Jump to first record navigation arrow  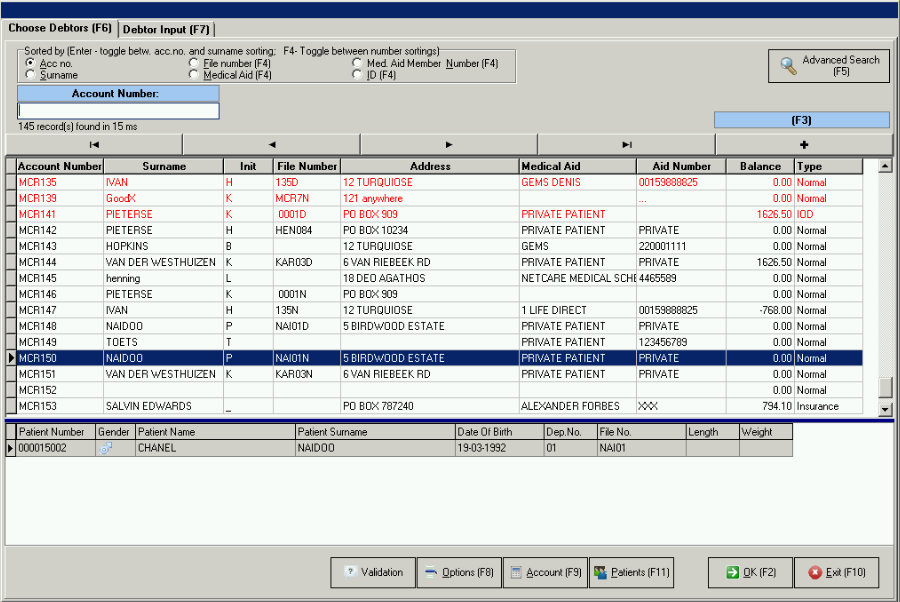[94, 144]
